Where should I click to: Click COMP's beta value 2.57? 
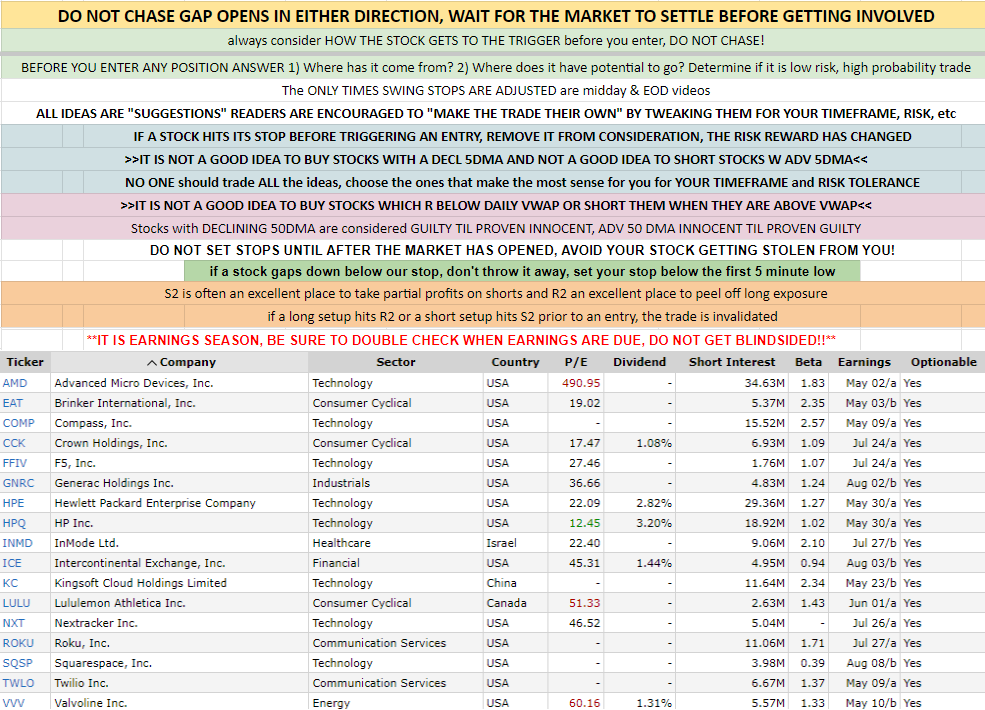point(813,423)
